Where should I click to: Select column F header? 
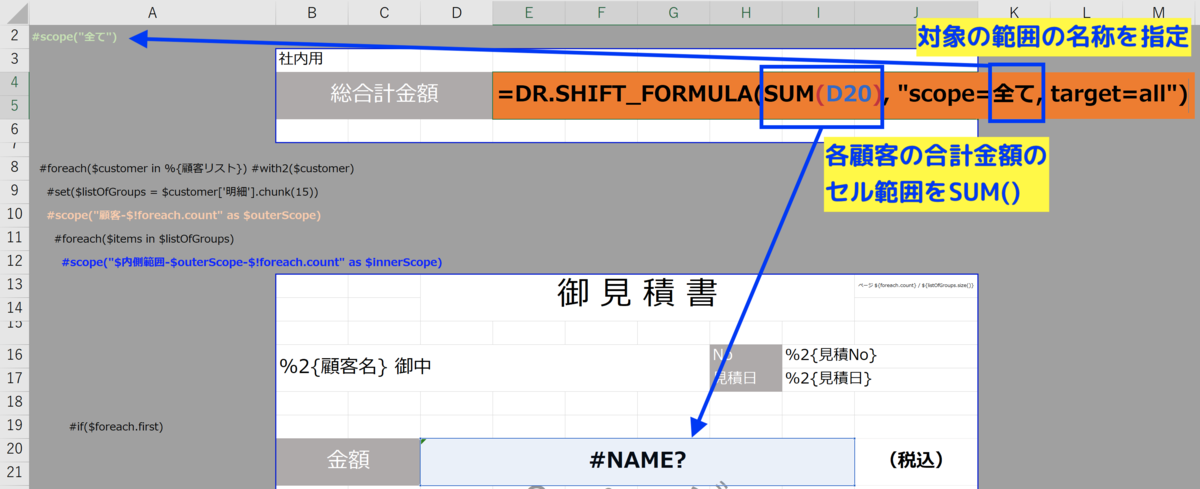click(601, 12)
